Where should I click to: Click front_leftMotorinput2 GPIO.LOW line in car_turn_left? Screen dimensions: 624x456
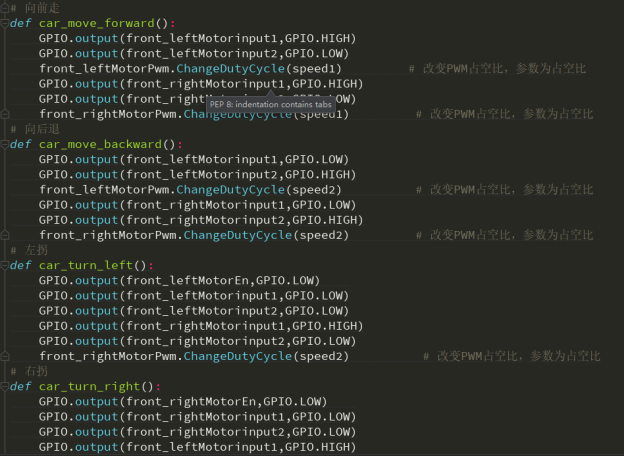click(x=194, y=311)
